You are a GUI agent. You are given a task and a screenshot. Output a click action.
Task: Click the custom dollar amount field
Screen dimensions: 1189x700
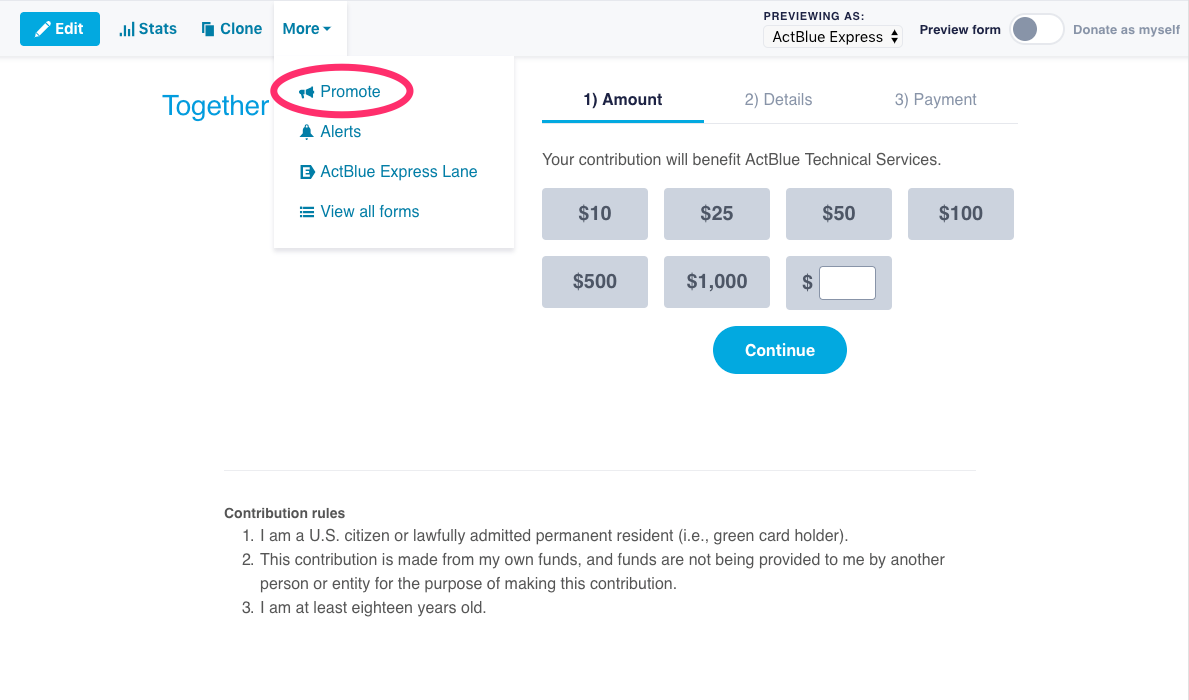[x=847, y=283]
